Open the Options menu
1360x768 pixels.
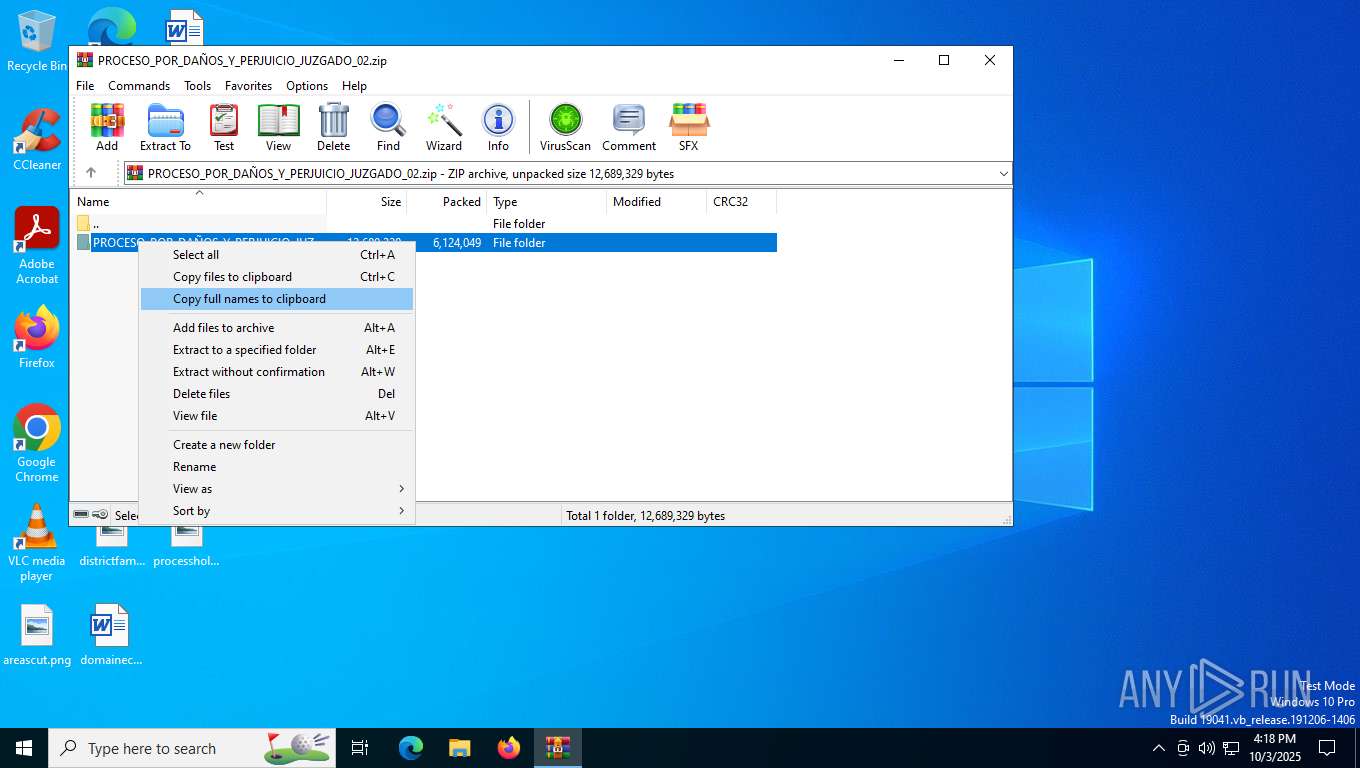click(307, 86)
